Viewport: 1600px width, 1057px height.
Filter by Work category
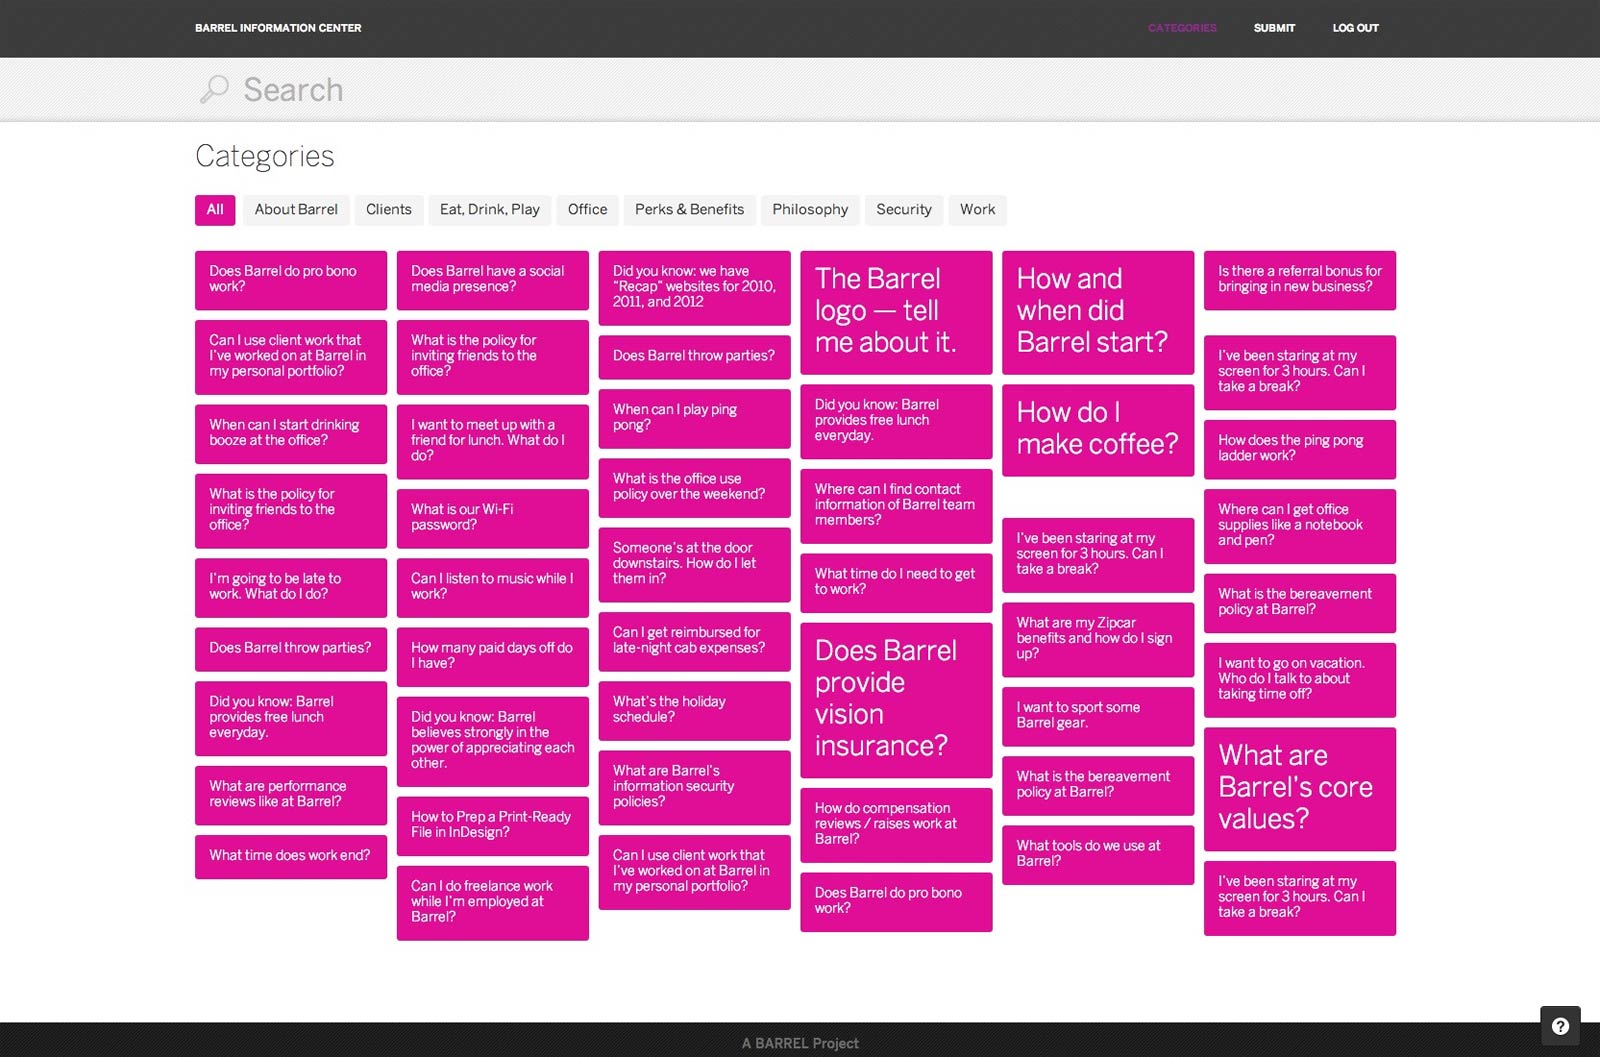point(978,210)
